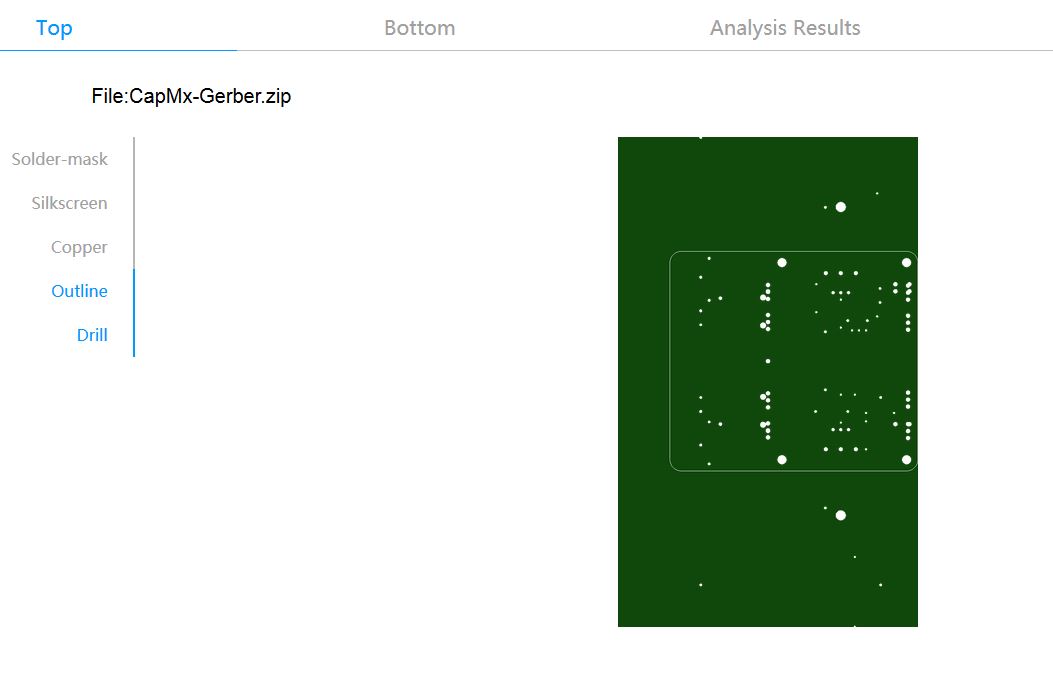Open the Analysis Results tab
The width and height of the screenshot is (1053, 695).
click(785, 28)
